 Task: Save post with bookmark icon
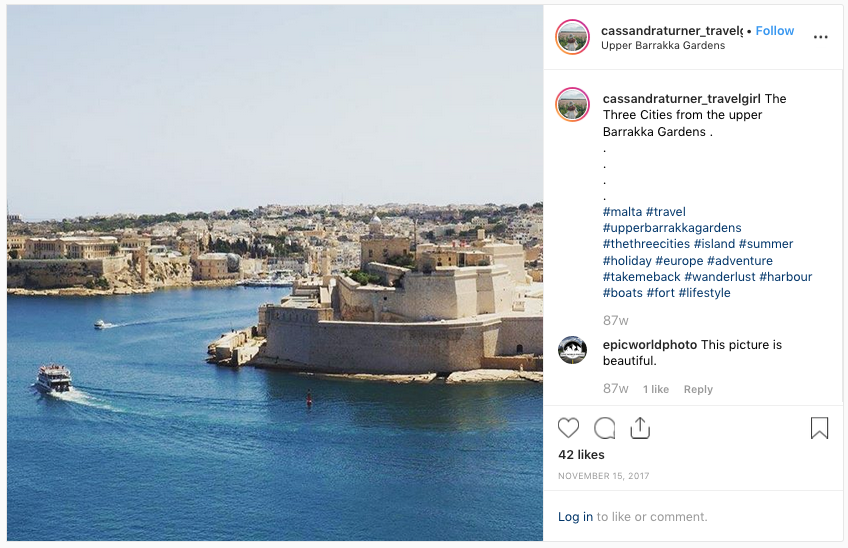coord(819,428)
